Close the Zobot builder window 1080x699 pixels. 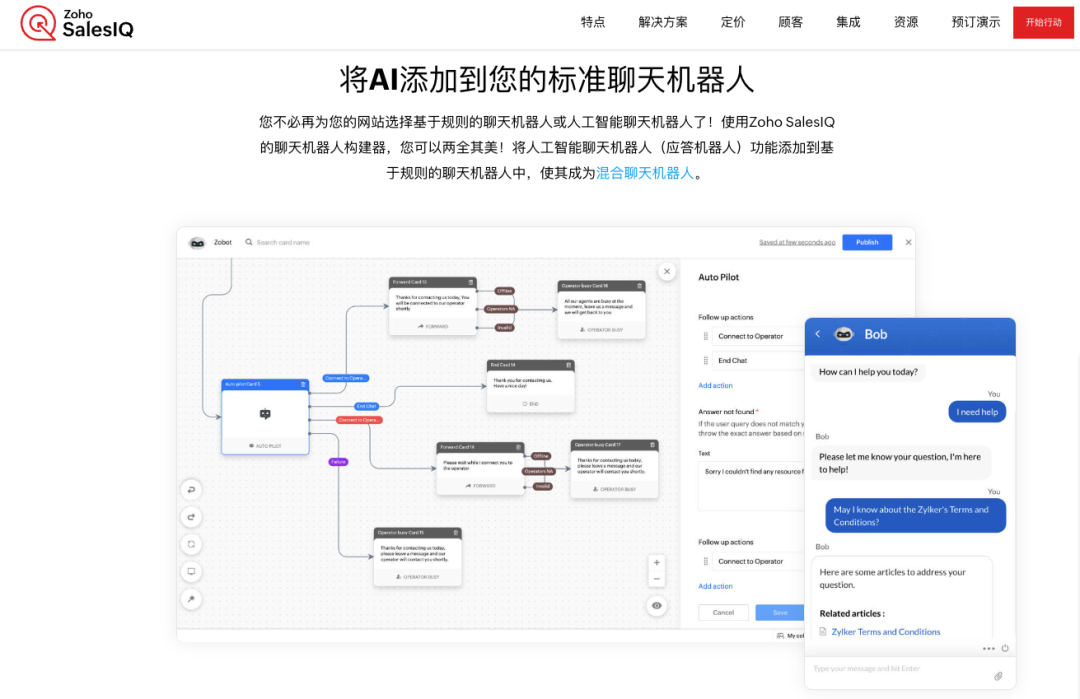[908, 242]
